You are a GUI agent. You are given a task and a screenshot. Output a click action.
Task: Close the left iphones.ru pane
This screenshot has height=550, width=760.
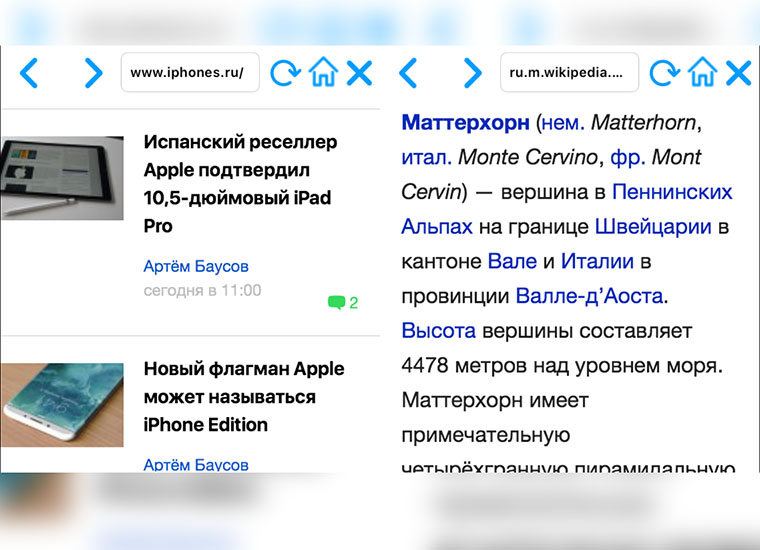pyautogui.click(x=358, y=72)
